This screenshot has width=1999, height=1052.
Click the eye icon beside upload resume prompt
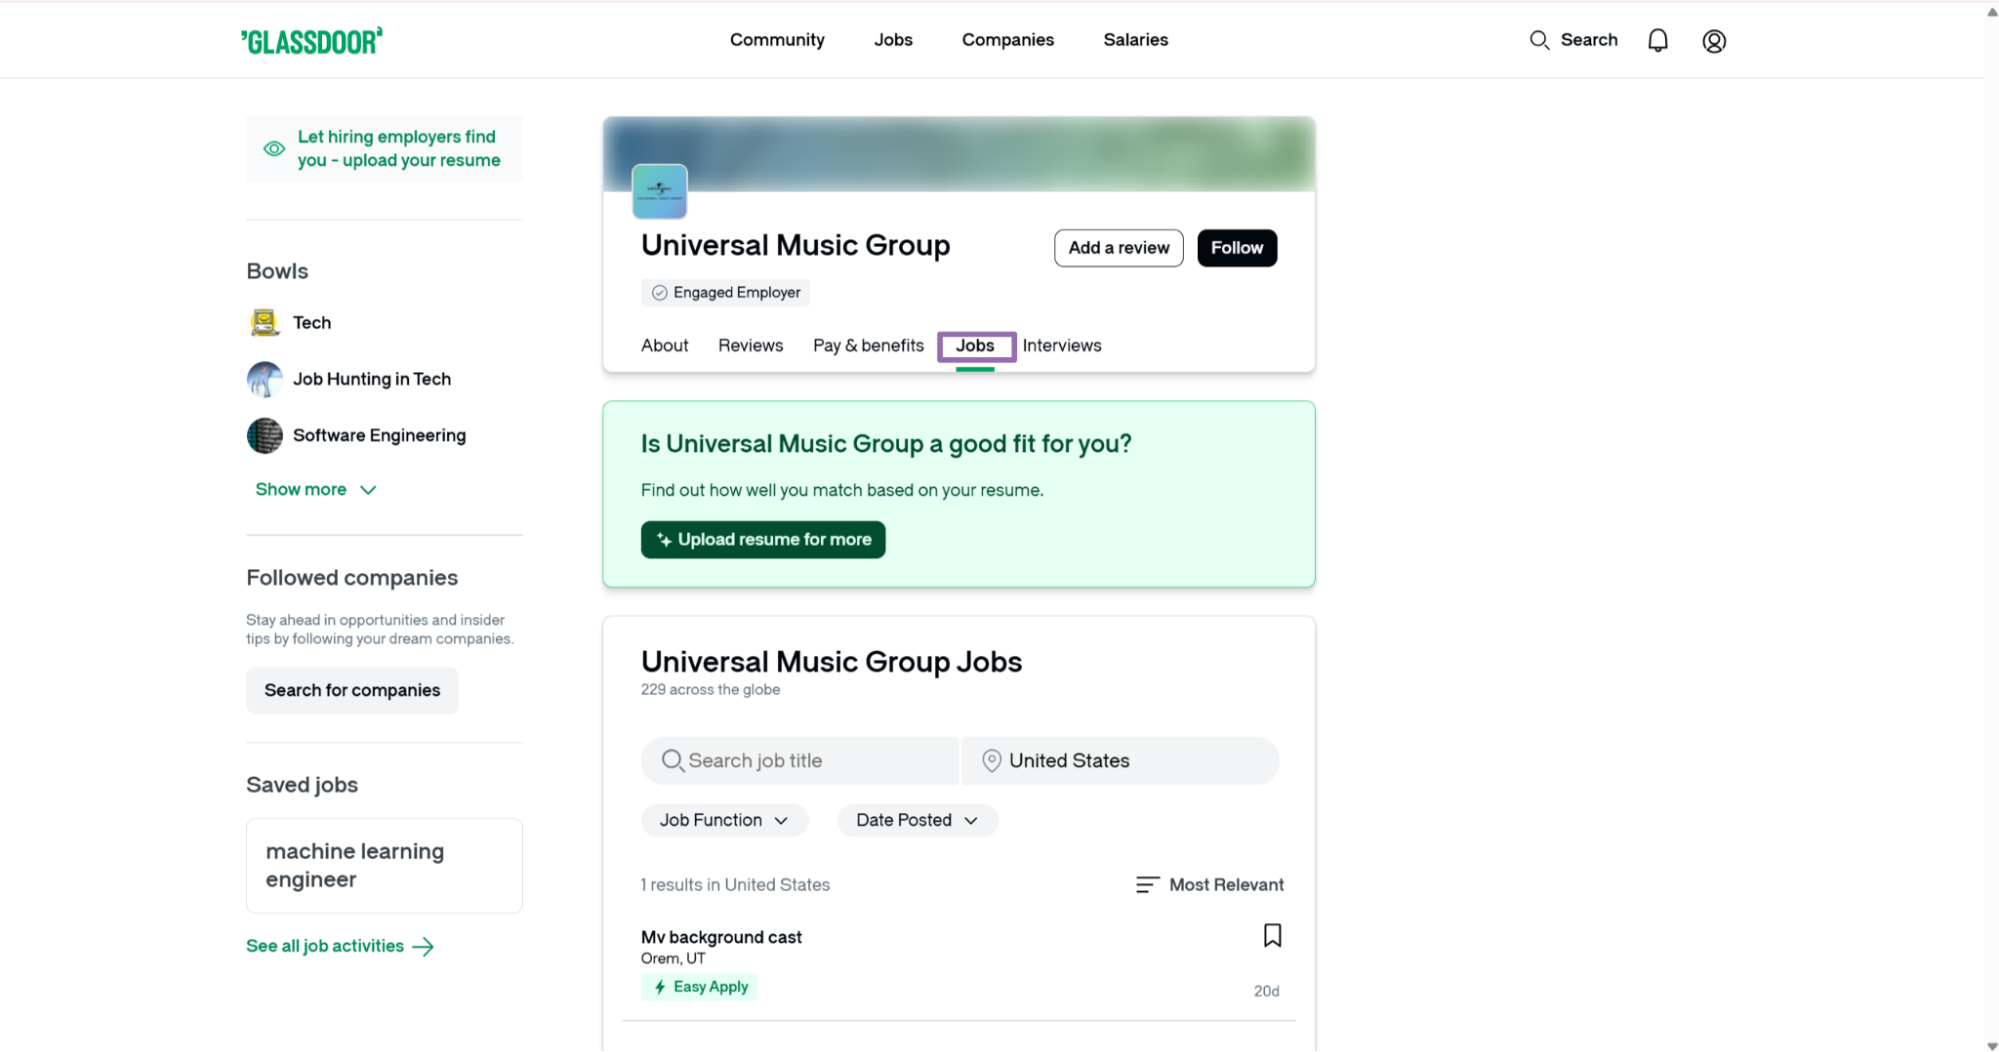[x=274, y=149]
